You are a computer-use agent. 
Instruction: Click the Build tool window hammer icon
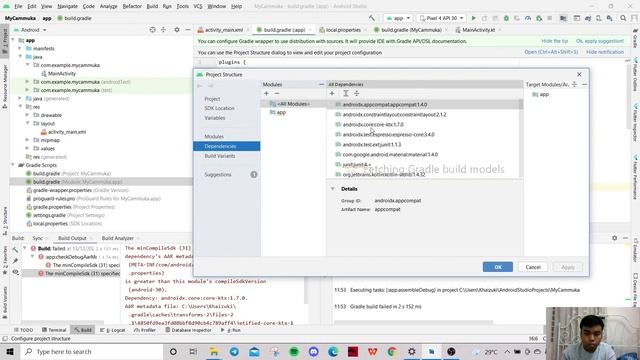coord(15,249)
